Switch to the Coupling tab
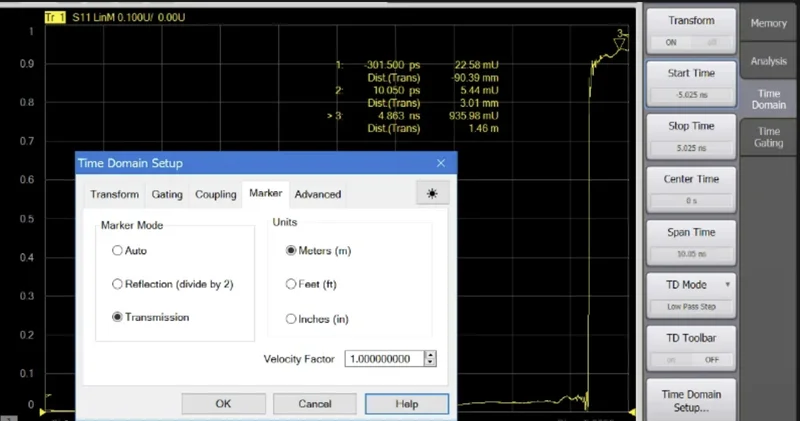This screenshot has width=800, height=421. (216, 194)
